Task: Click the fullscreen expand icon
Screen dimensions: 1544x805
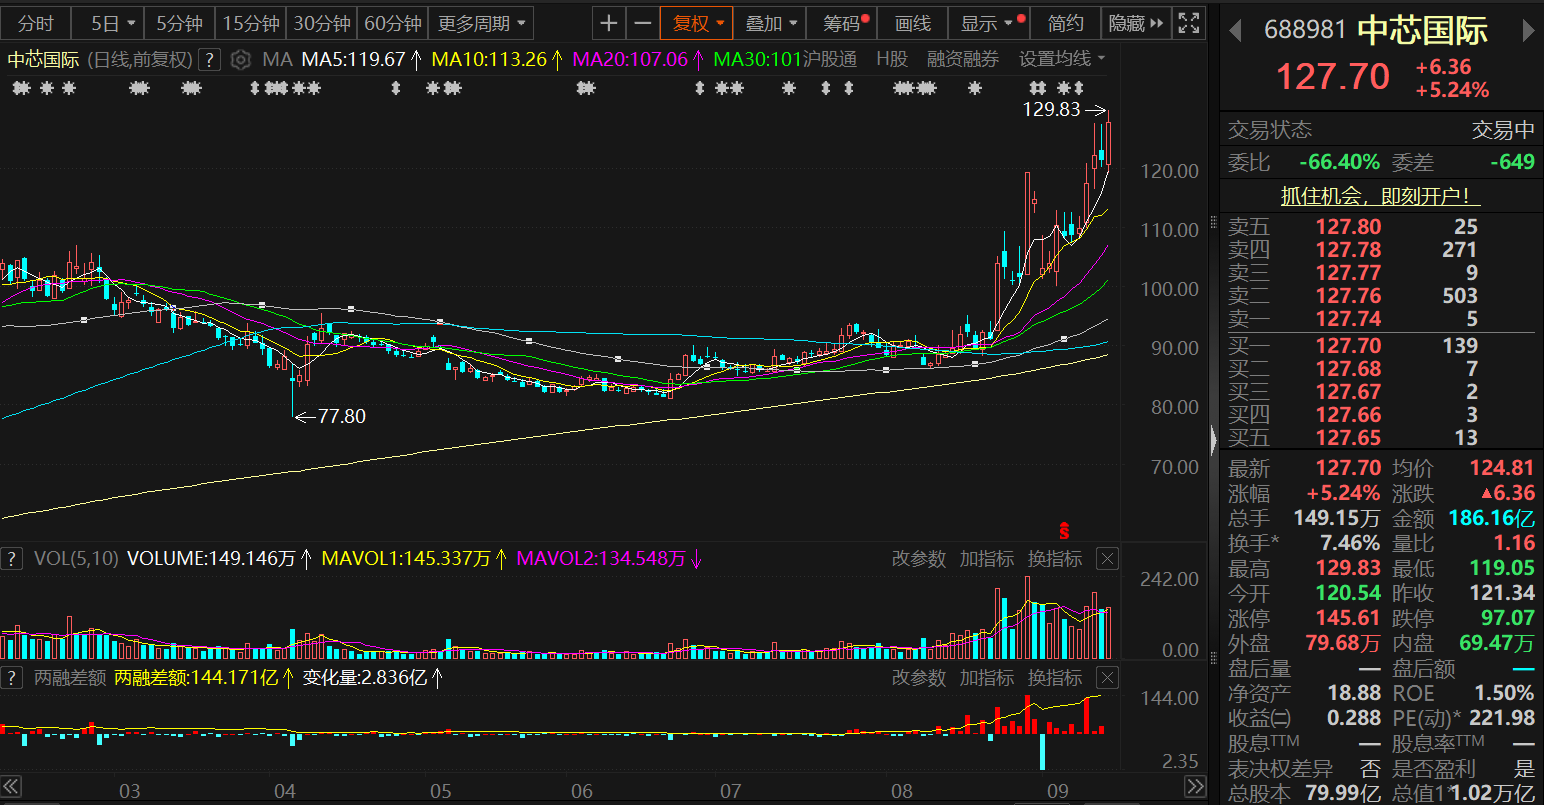Action: (1188, 23)
